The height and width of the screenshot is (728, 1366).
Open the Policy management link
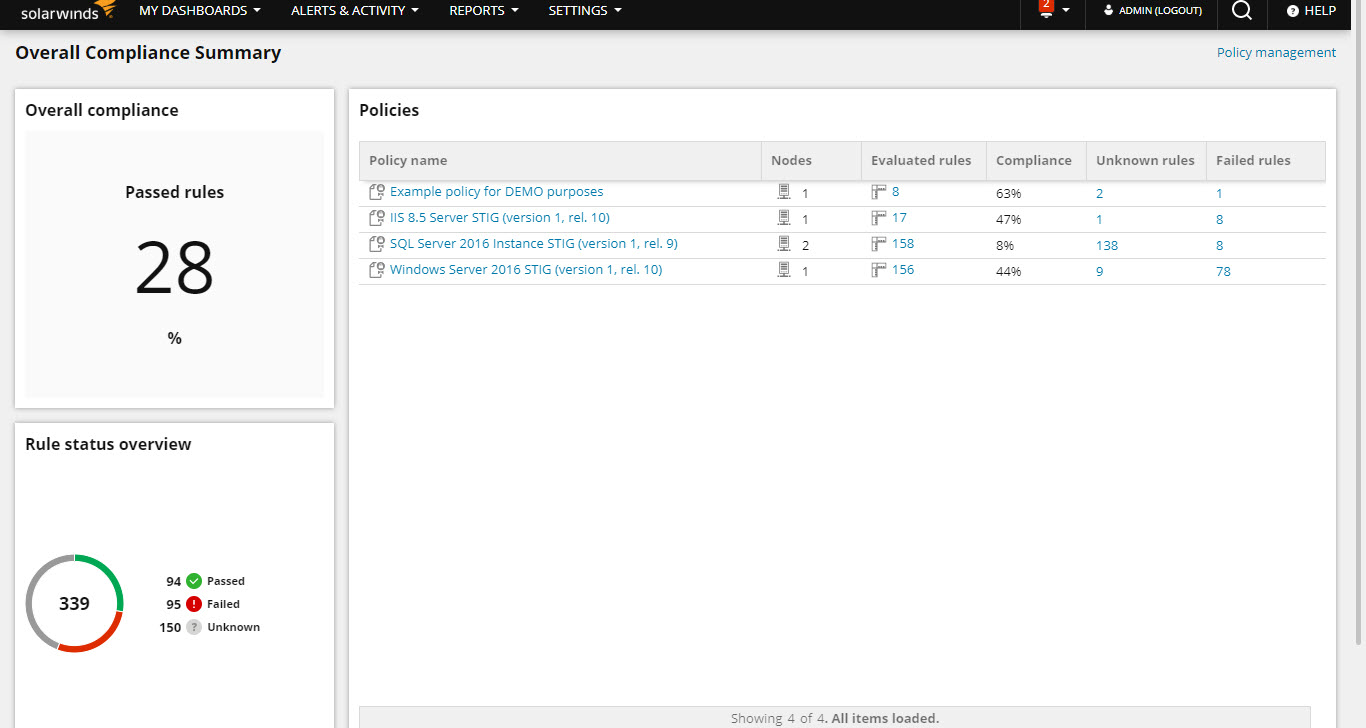[1276, 53]
